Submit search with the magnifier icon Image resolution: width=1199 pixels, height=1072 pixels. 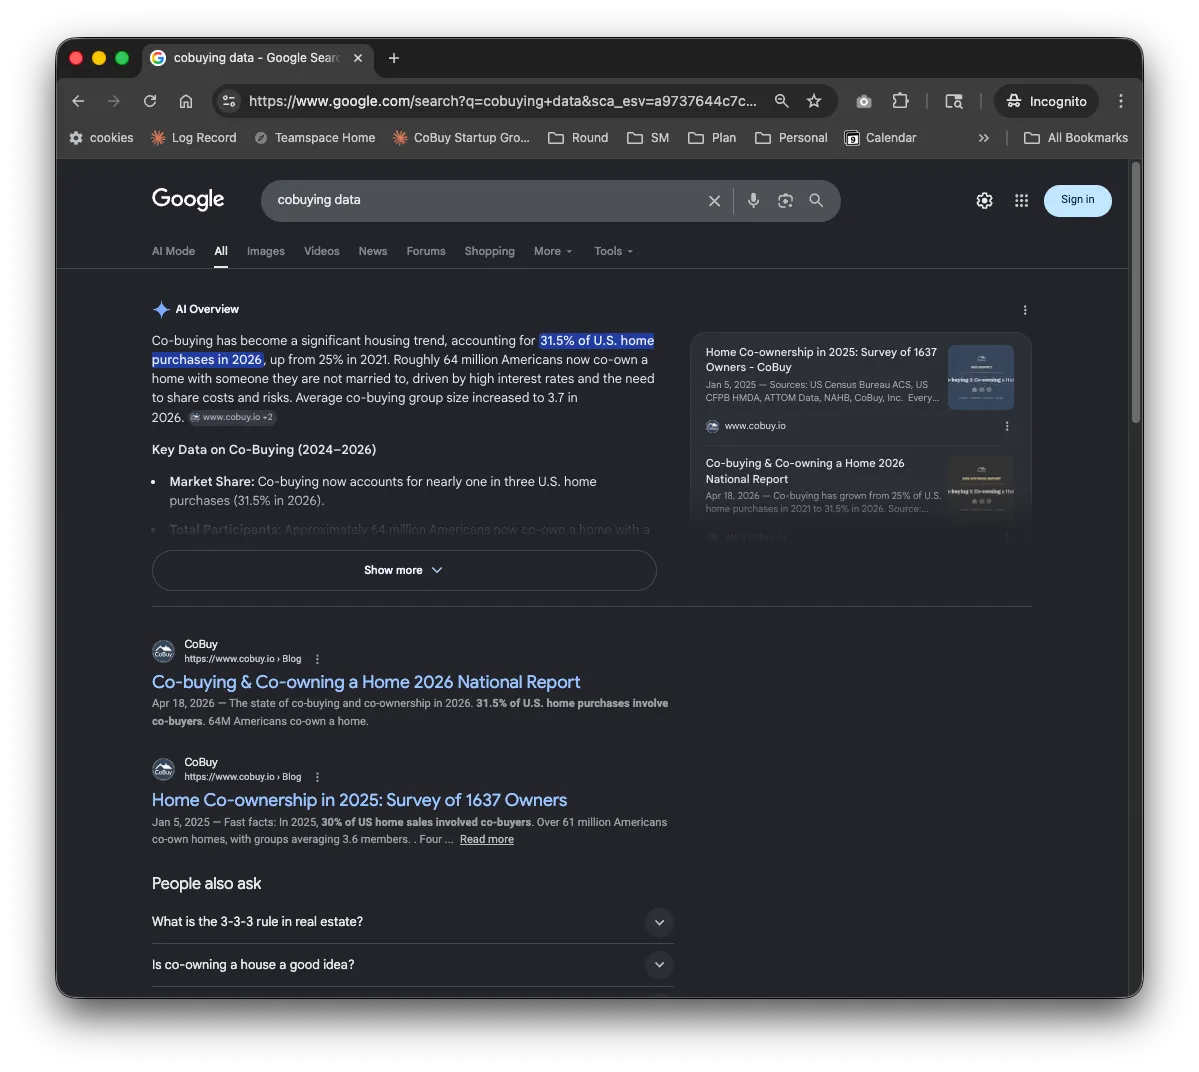pos(816,200)
